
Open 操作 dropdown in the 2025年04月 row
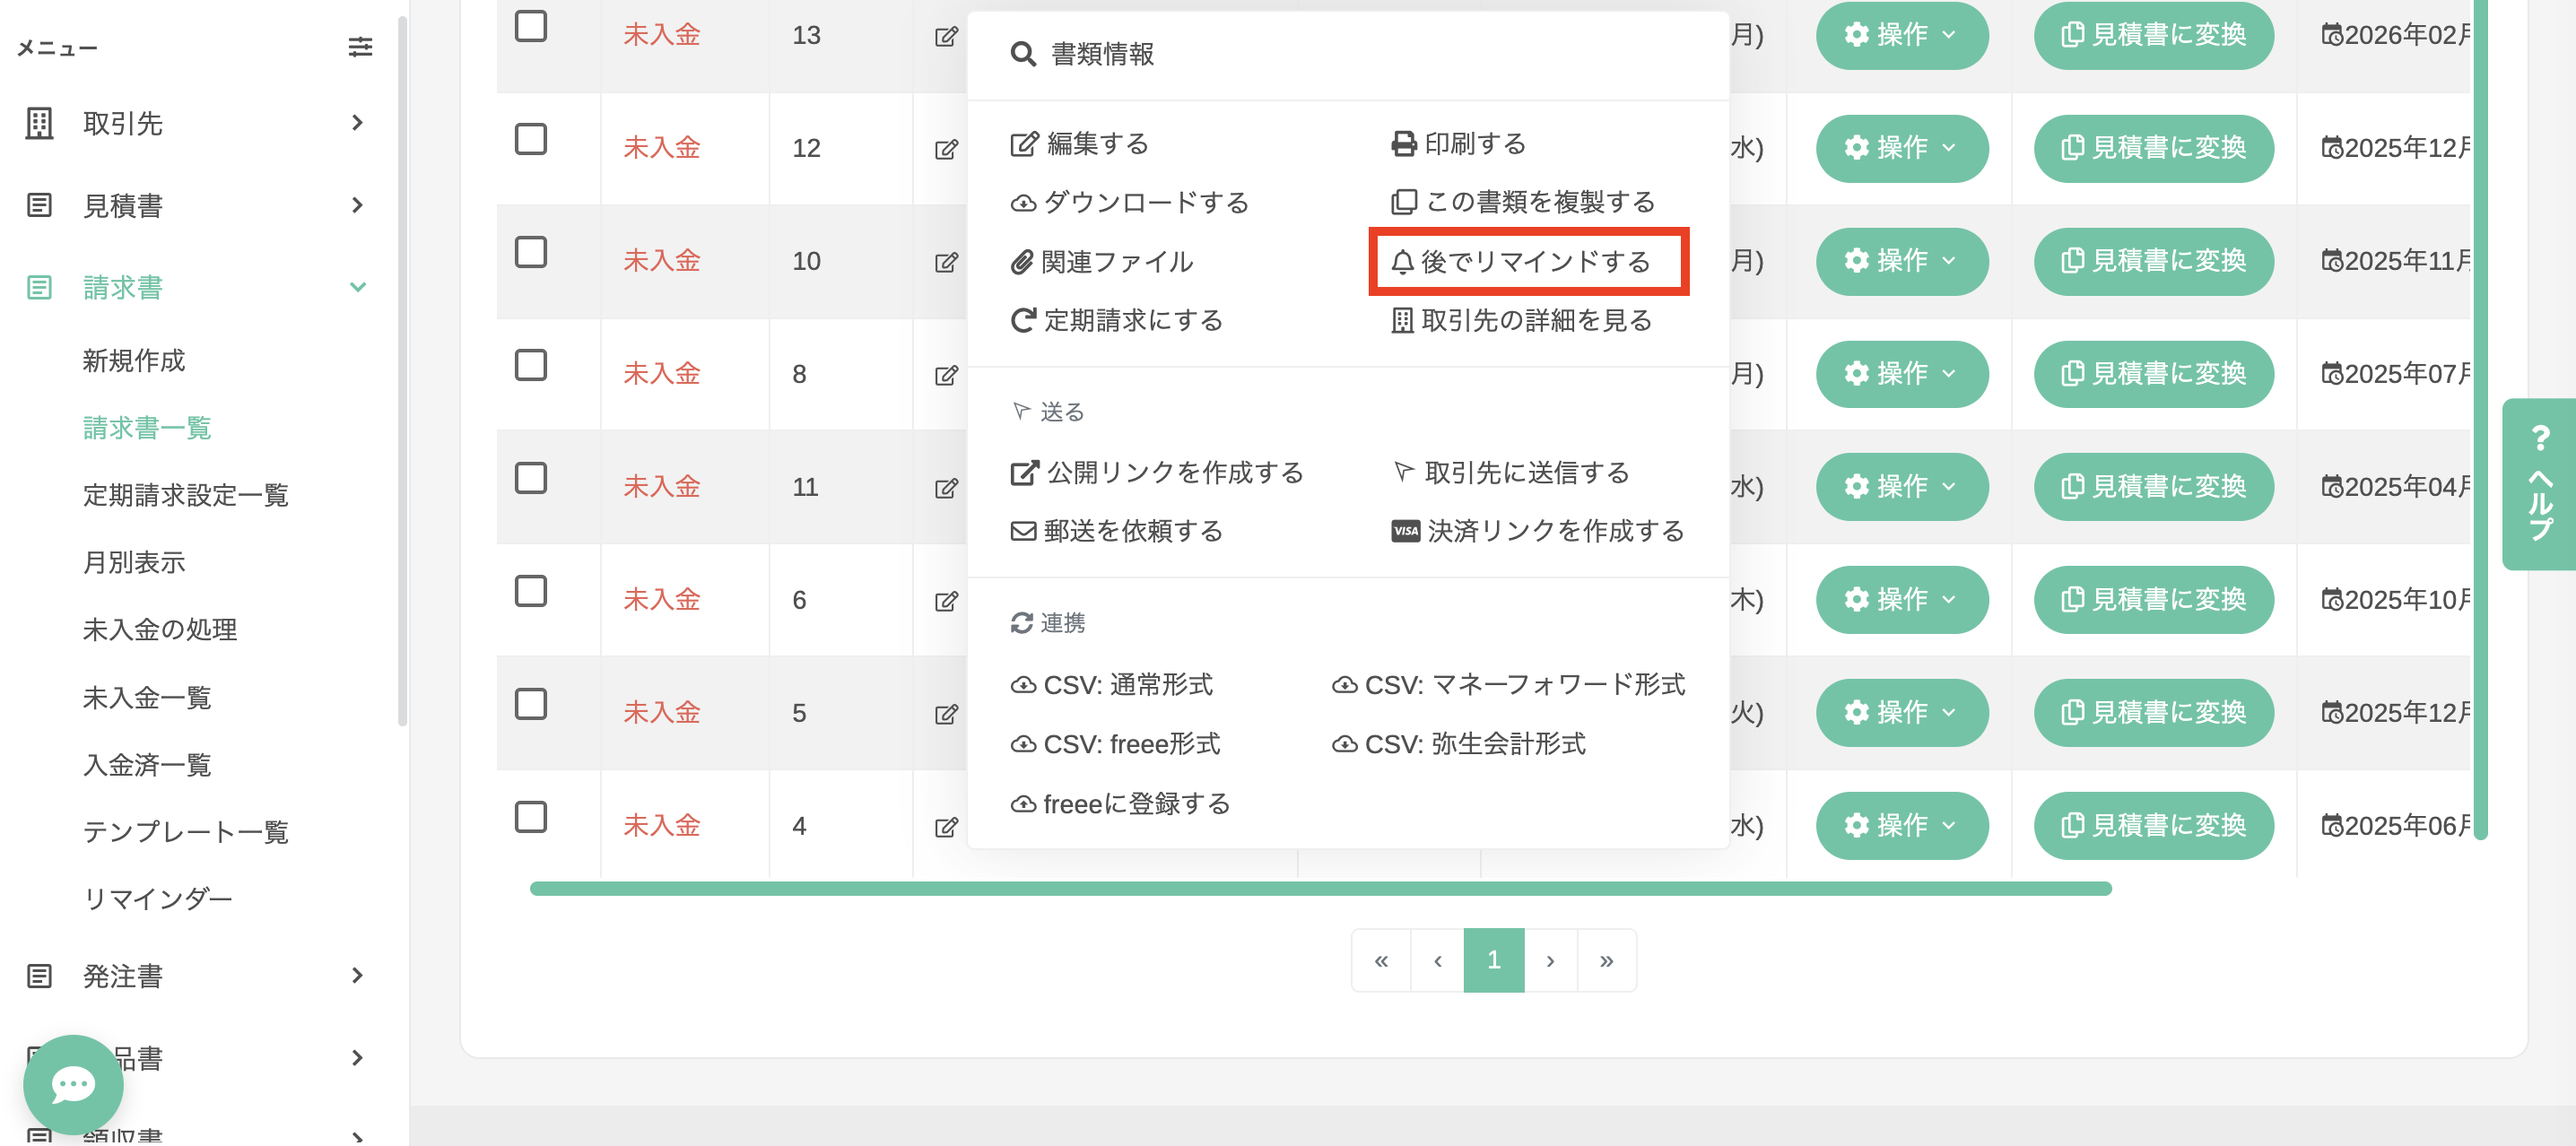coord(1901,487)
